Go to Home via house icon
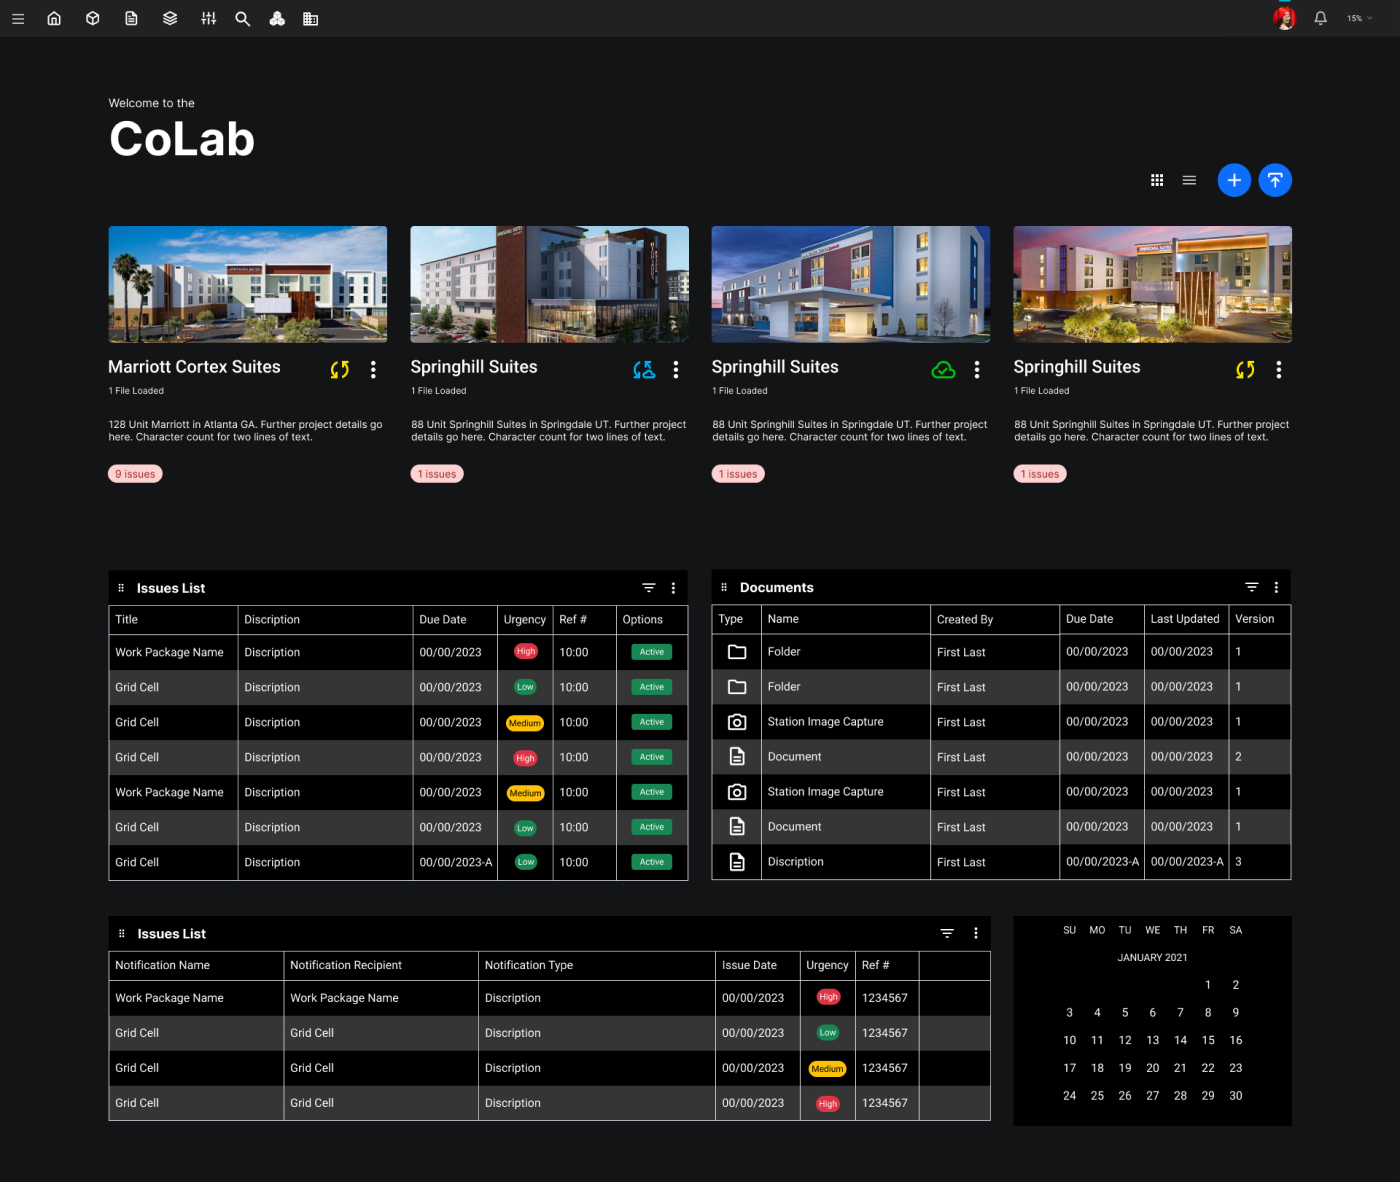 tap(54, 19)
